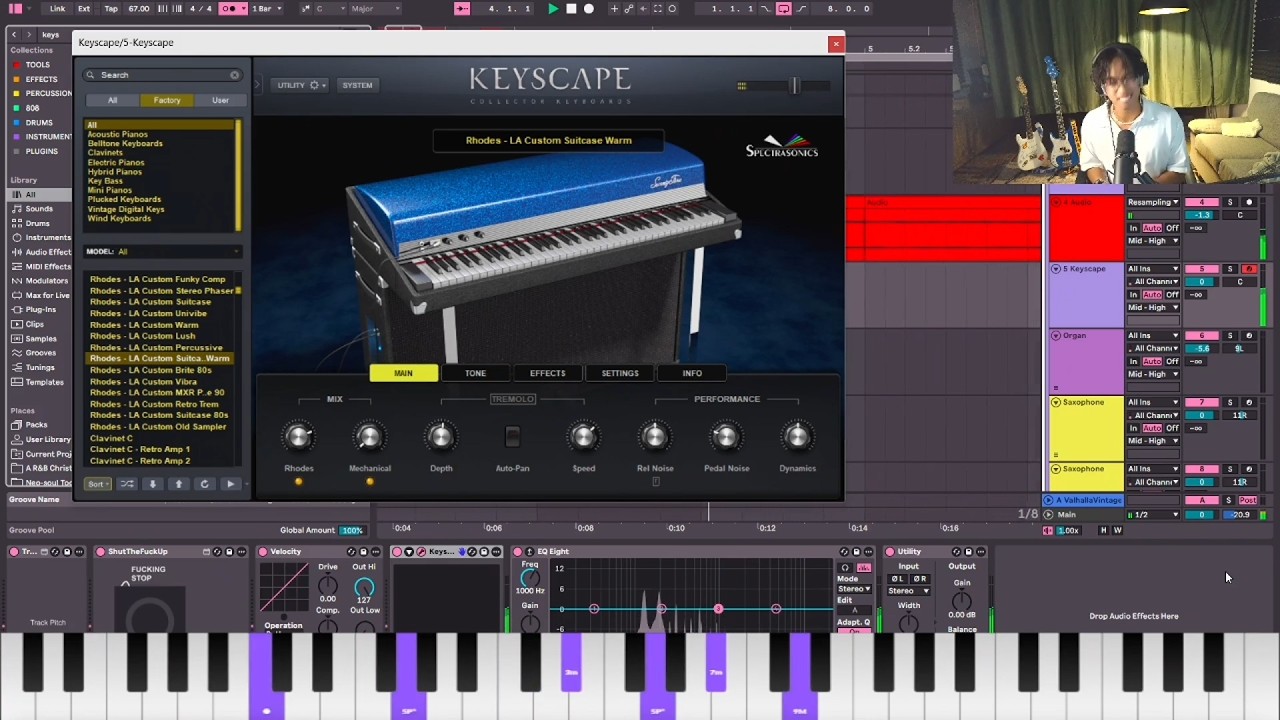
Task: Step to the next patch with down arrow
Action: (152, 484)
